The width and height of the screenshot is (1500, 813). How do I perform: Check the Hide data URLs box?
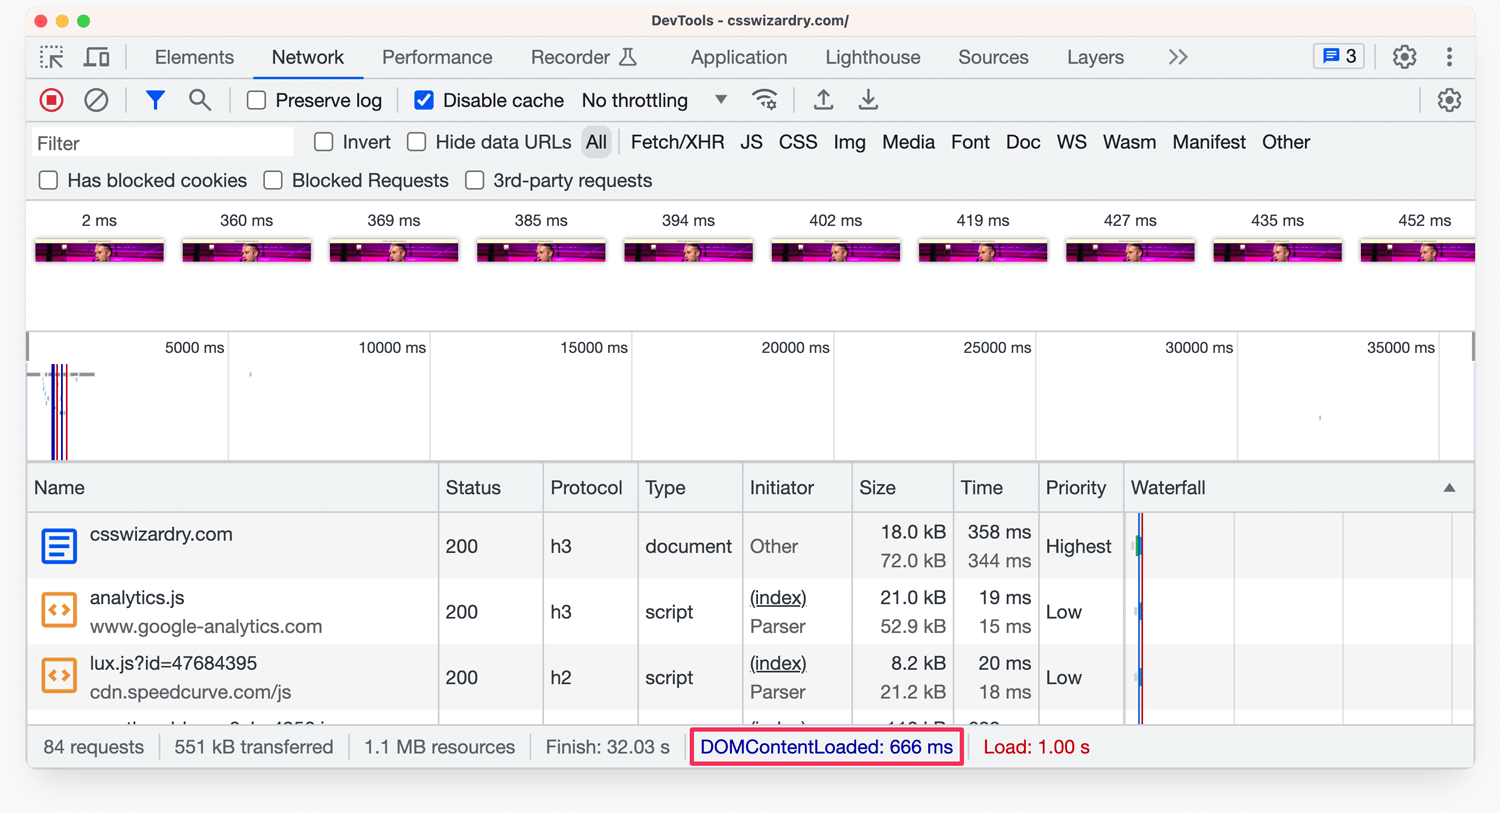coord(417,142)
